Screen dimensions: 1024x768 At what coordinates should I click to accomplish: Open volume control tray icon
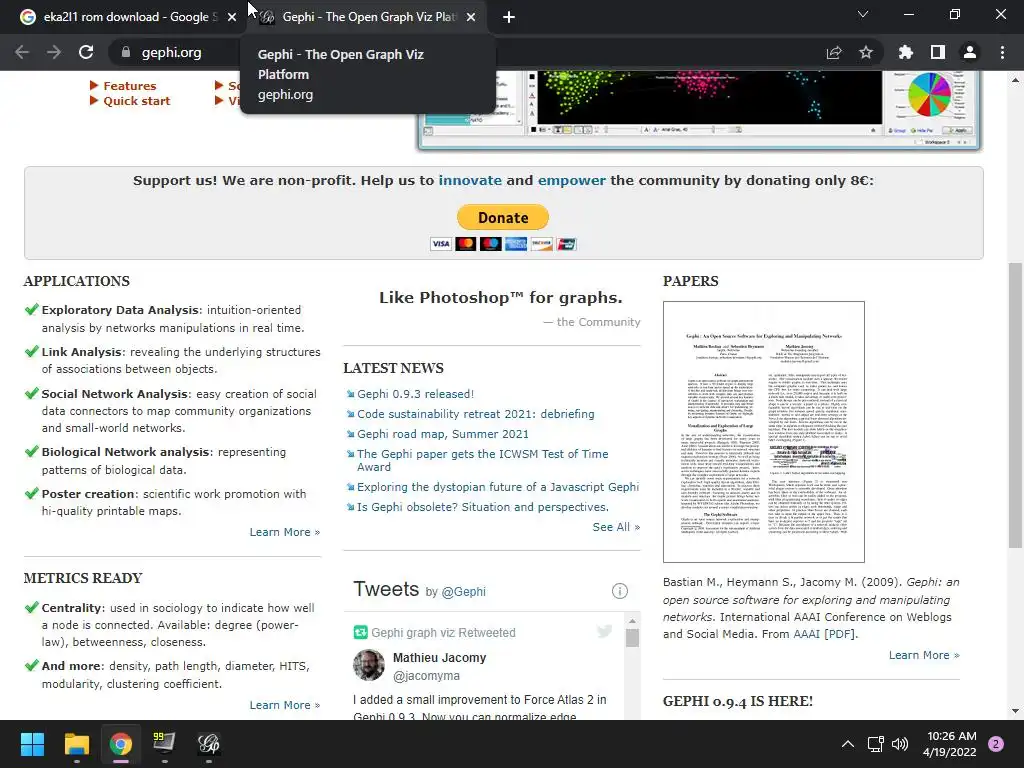coord(900,744)
